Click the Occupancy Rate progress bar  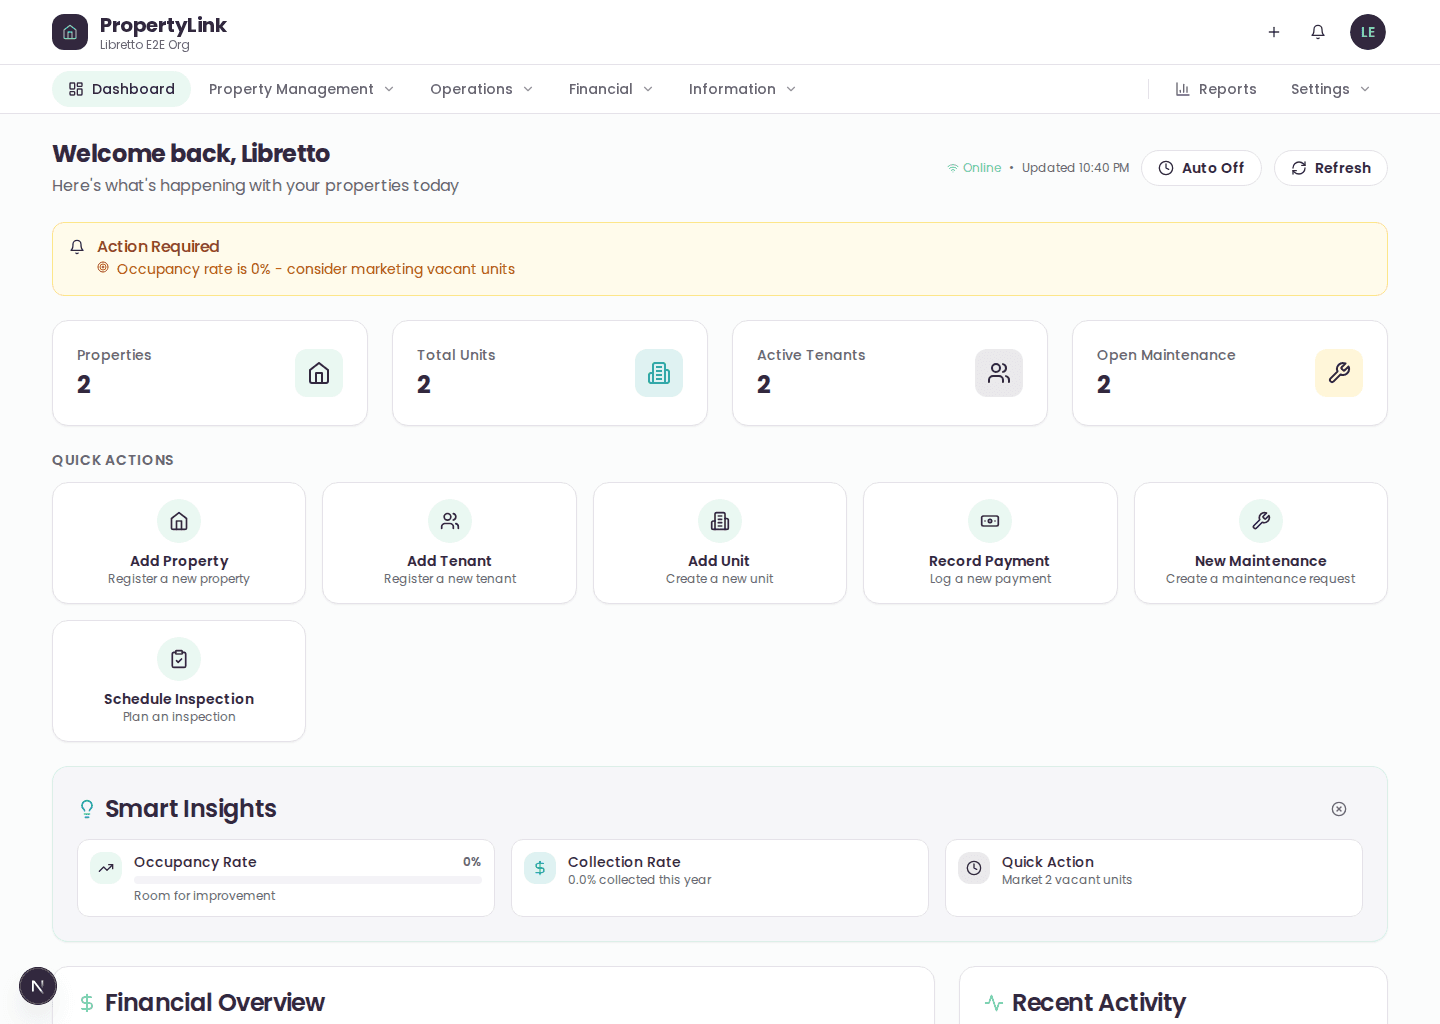click(308, 880)
